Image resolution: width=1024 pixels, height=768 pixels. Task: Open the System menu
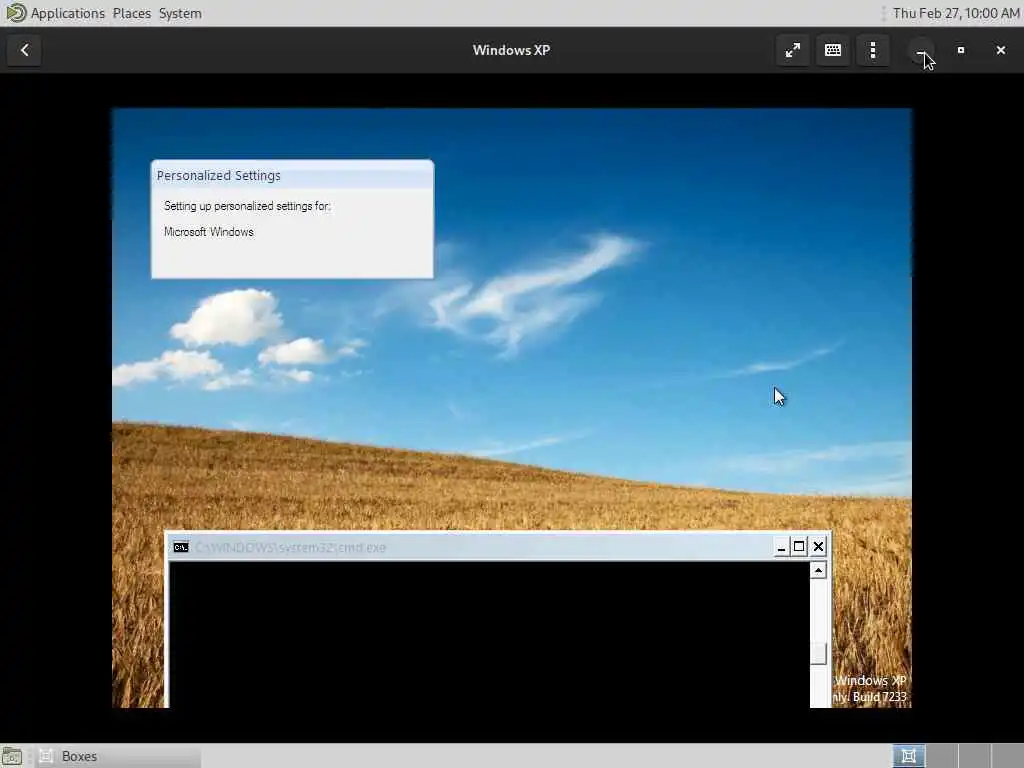click(180, 13)
